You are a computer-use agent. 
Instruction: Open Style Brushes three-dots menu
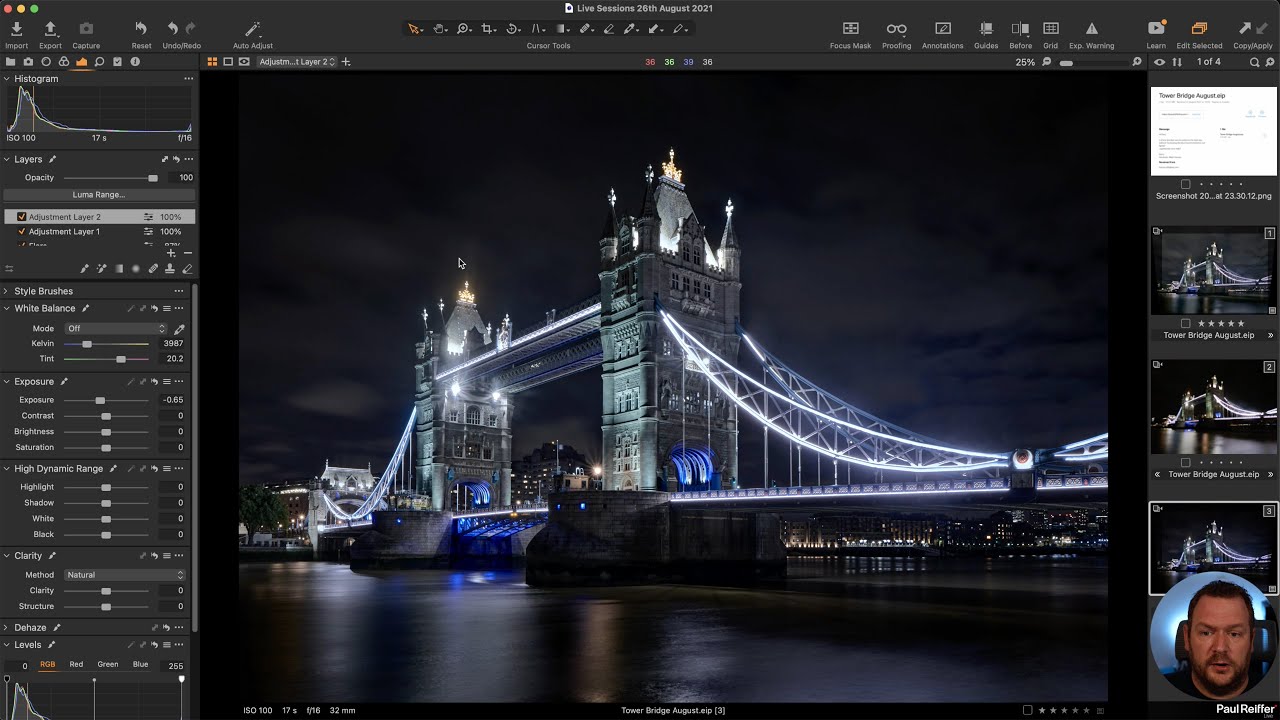[x=179, y=291]
